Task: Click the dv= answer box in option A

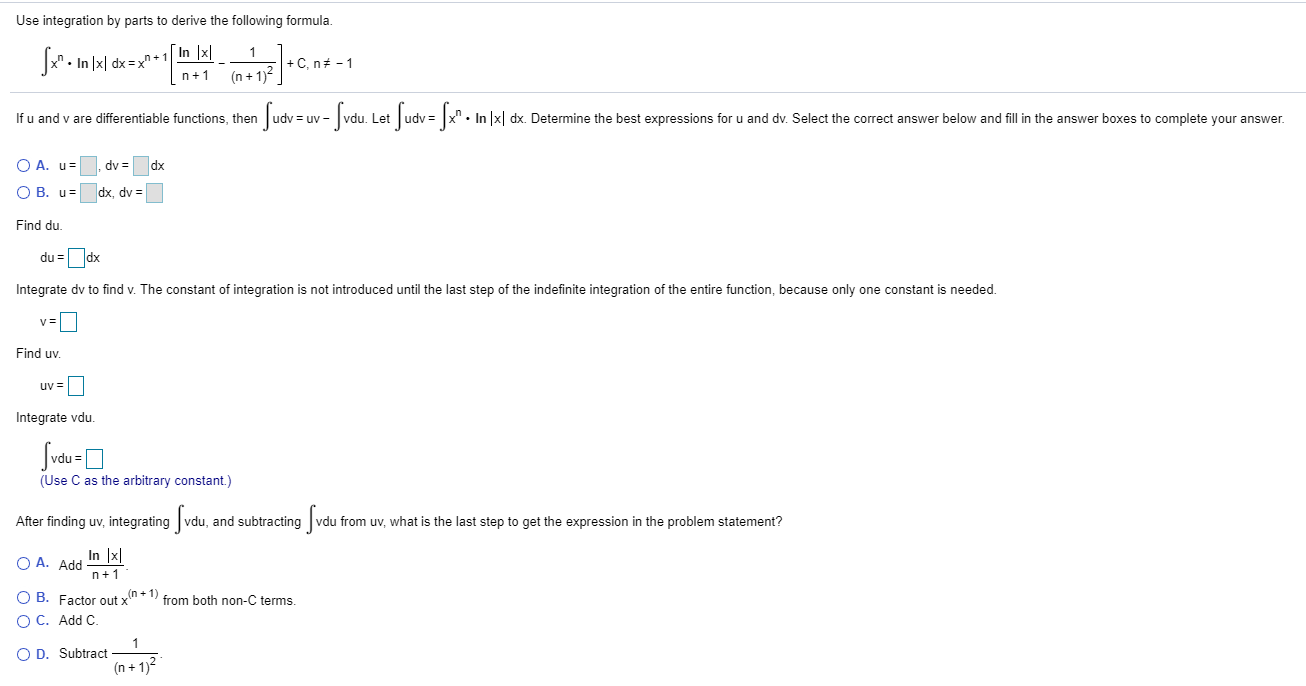Action: point(141,165)
